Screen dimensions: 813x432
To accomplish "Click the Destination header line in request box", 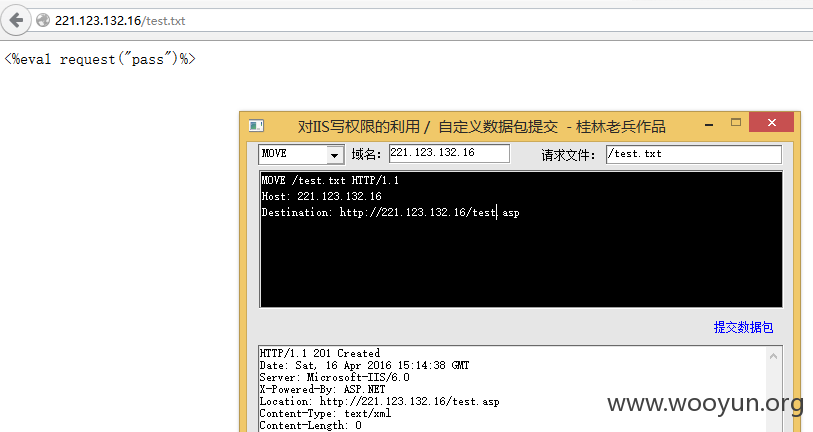I will [x=390, y=212].
